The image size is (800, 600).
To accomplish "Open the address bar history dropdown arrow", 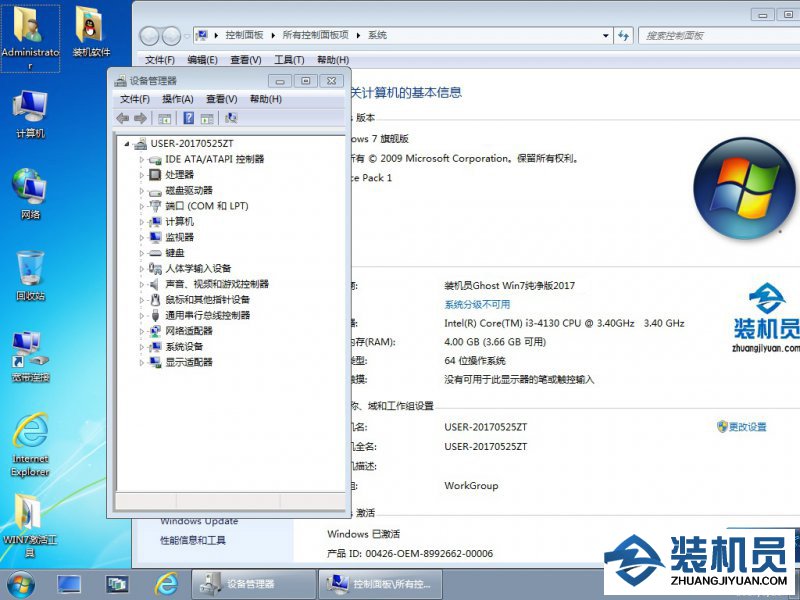I will click(606, 36).
